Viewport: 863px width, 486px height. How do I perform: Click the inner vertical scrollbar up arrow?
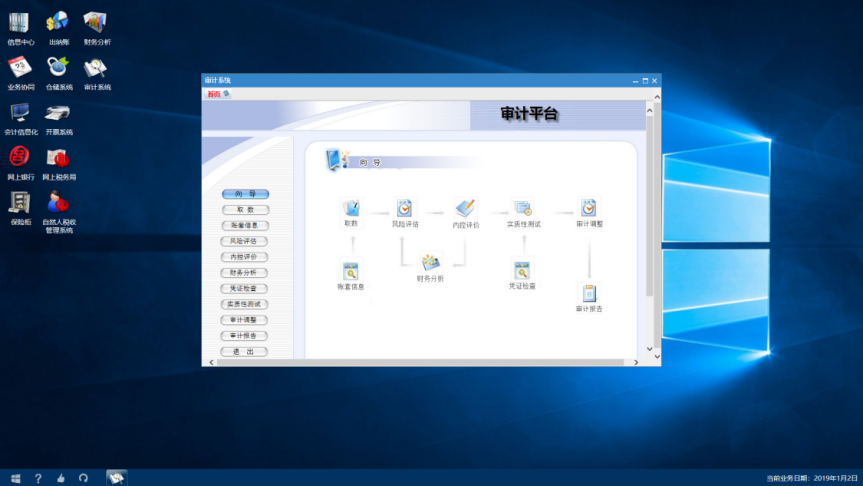[x=649, y=111]
